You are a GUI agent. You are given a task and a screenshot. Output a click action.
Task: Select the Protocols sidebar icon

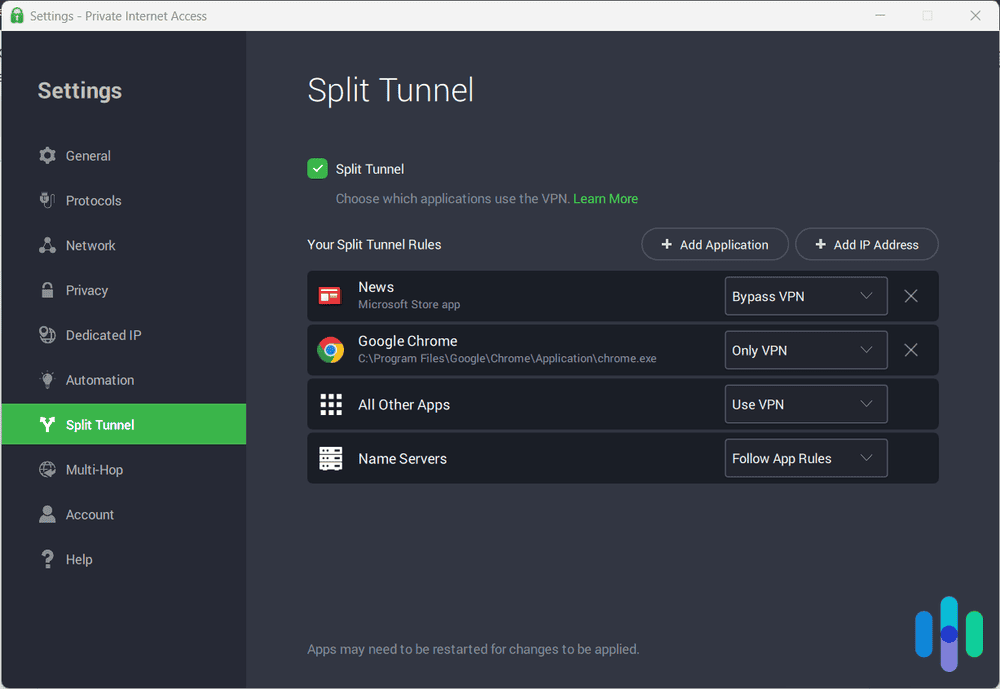(x=46, y=200)
